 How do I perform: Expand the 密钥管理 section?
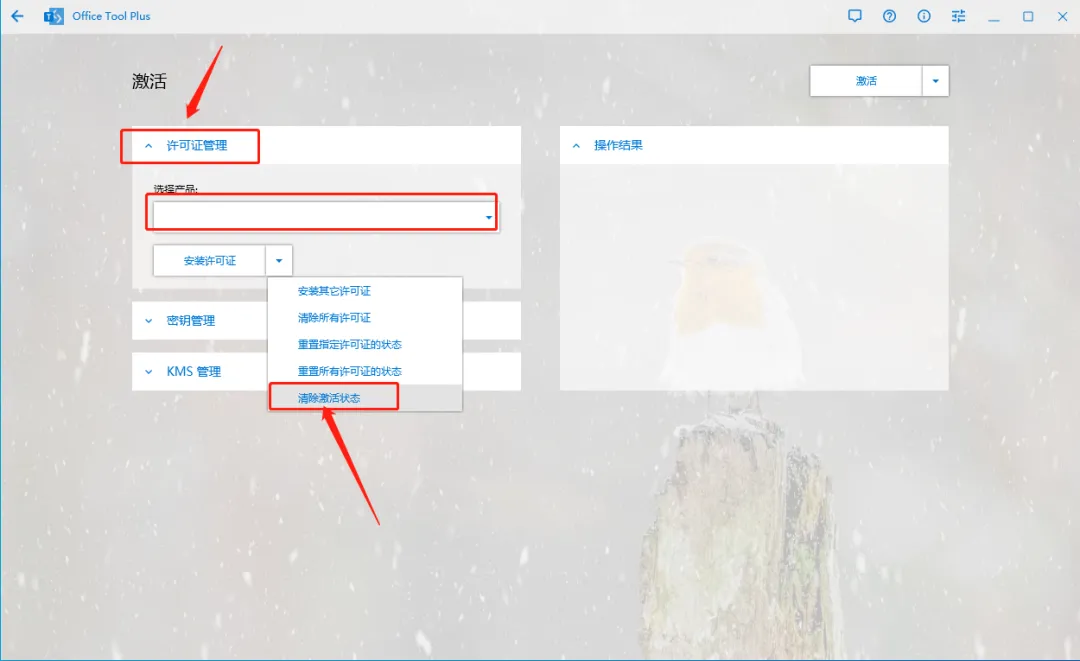326,320
